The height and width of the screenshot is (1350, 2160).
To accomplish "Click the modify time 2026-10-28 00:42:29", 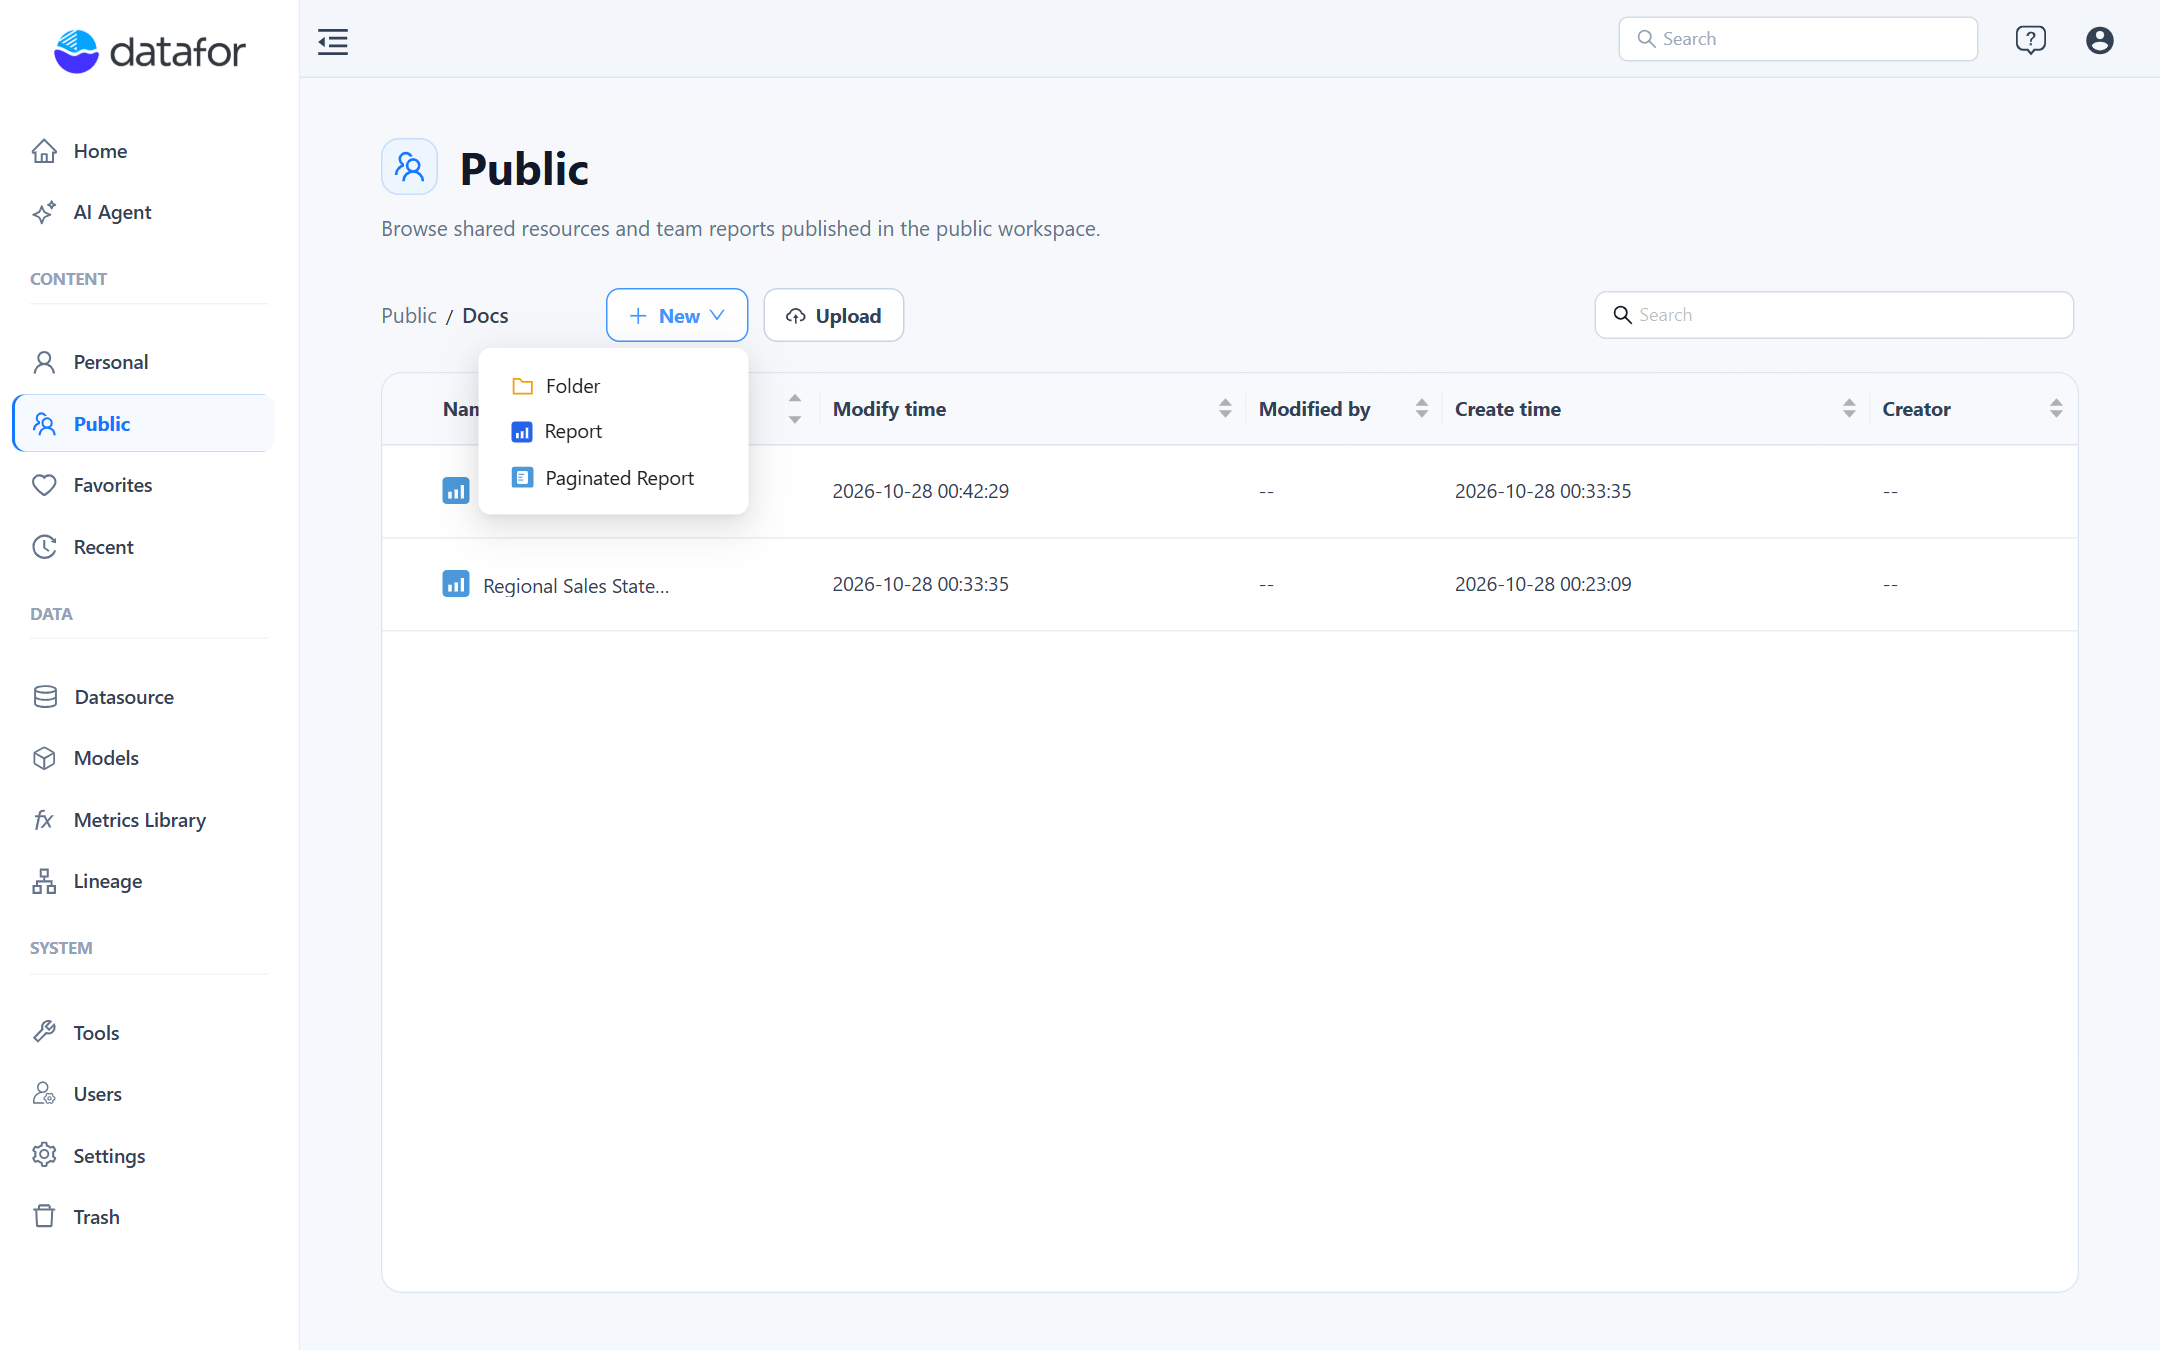I will [920, 491].
